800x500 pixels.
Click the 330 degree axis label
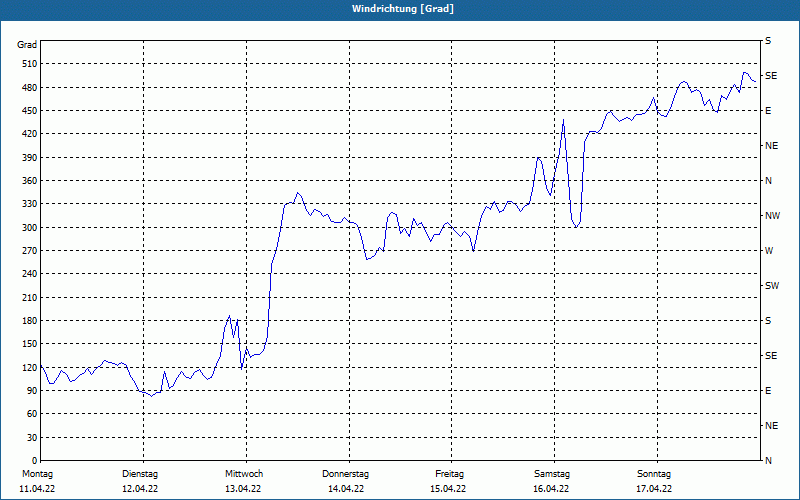pos(30,204)
